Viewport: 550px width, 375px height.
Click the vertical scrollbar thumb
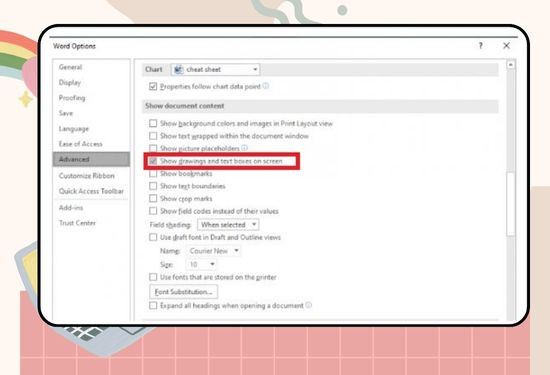tap(511, 204)
